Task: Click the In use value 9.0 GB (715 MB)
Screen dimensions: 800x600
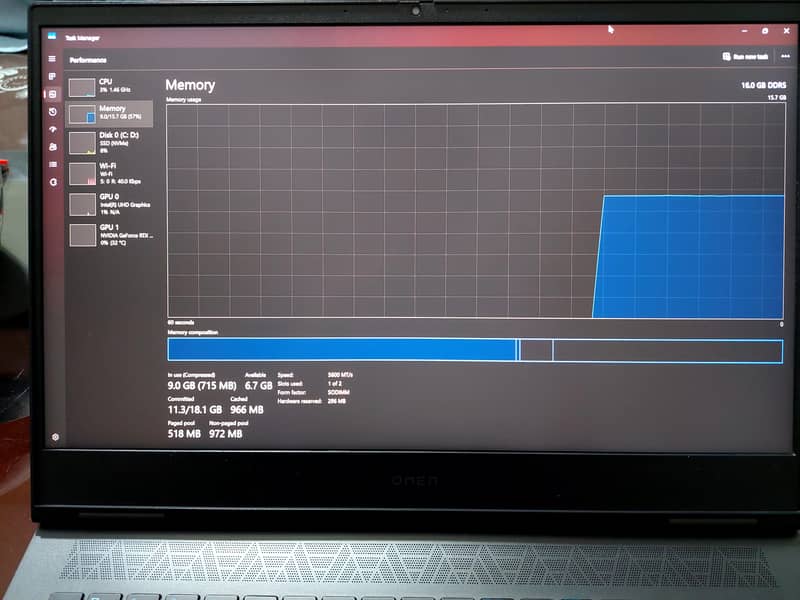Action: [202, 386]
